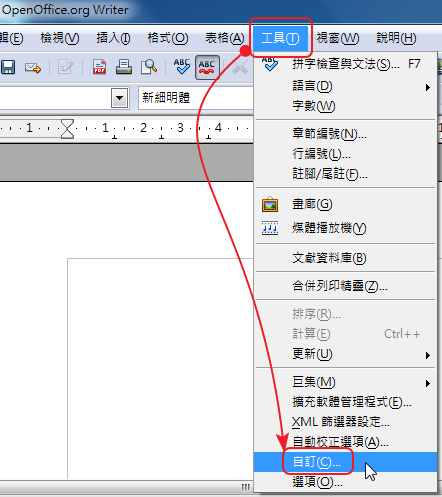Select 拼字檢查與文法(S)... menu entry
This screenshot has width=442, height=497.
point(346,64)
